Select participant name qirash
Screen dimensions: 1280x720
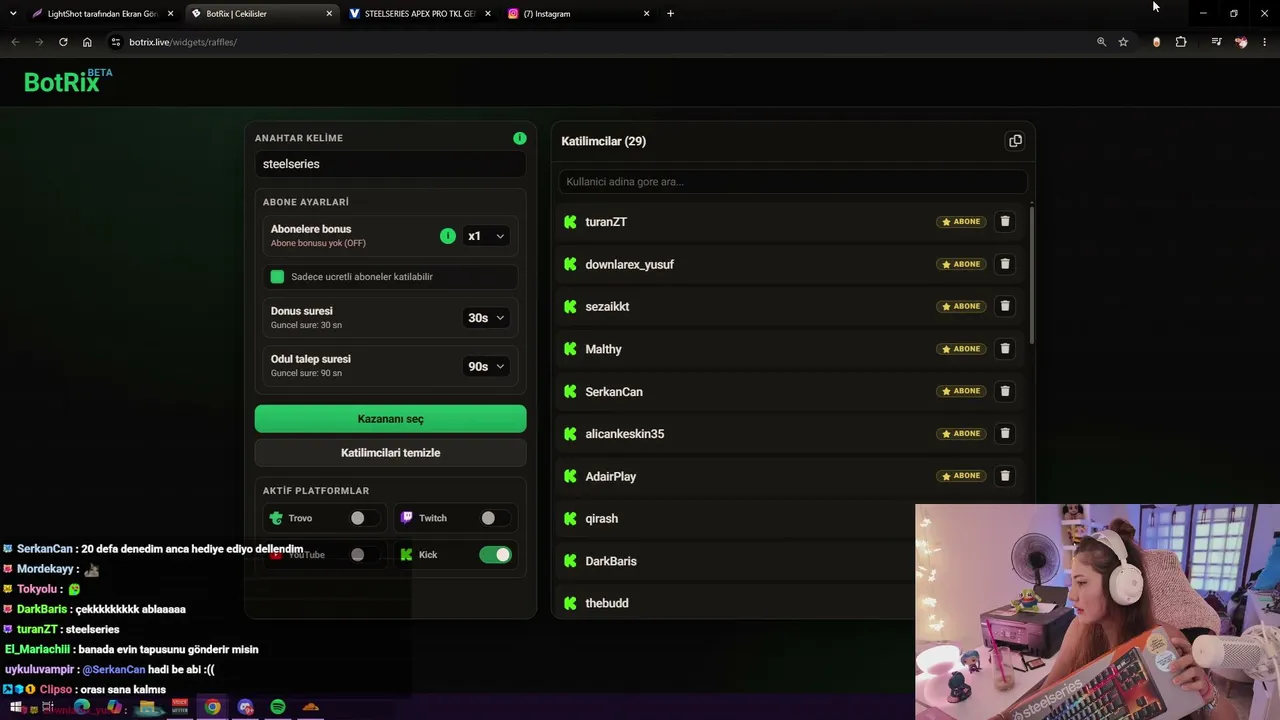coord(602,519)
